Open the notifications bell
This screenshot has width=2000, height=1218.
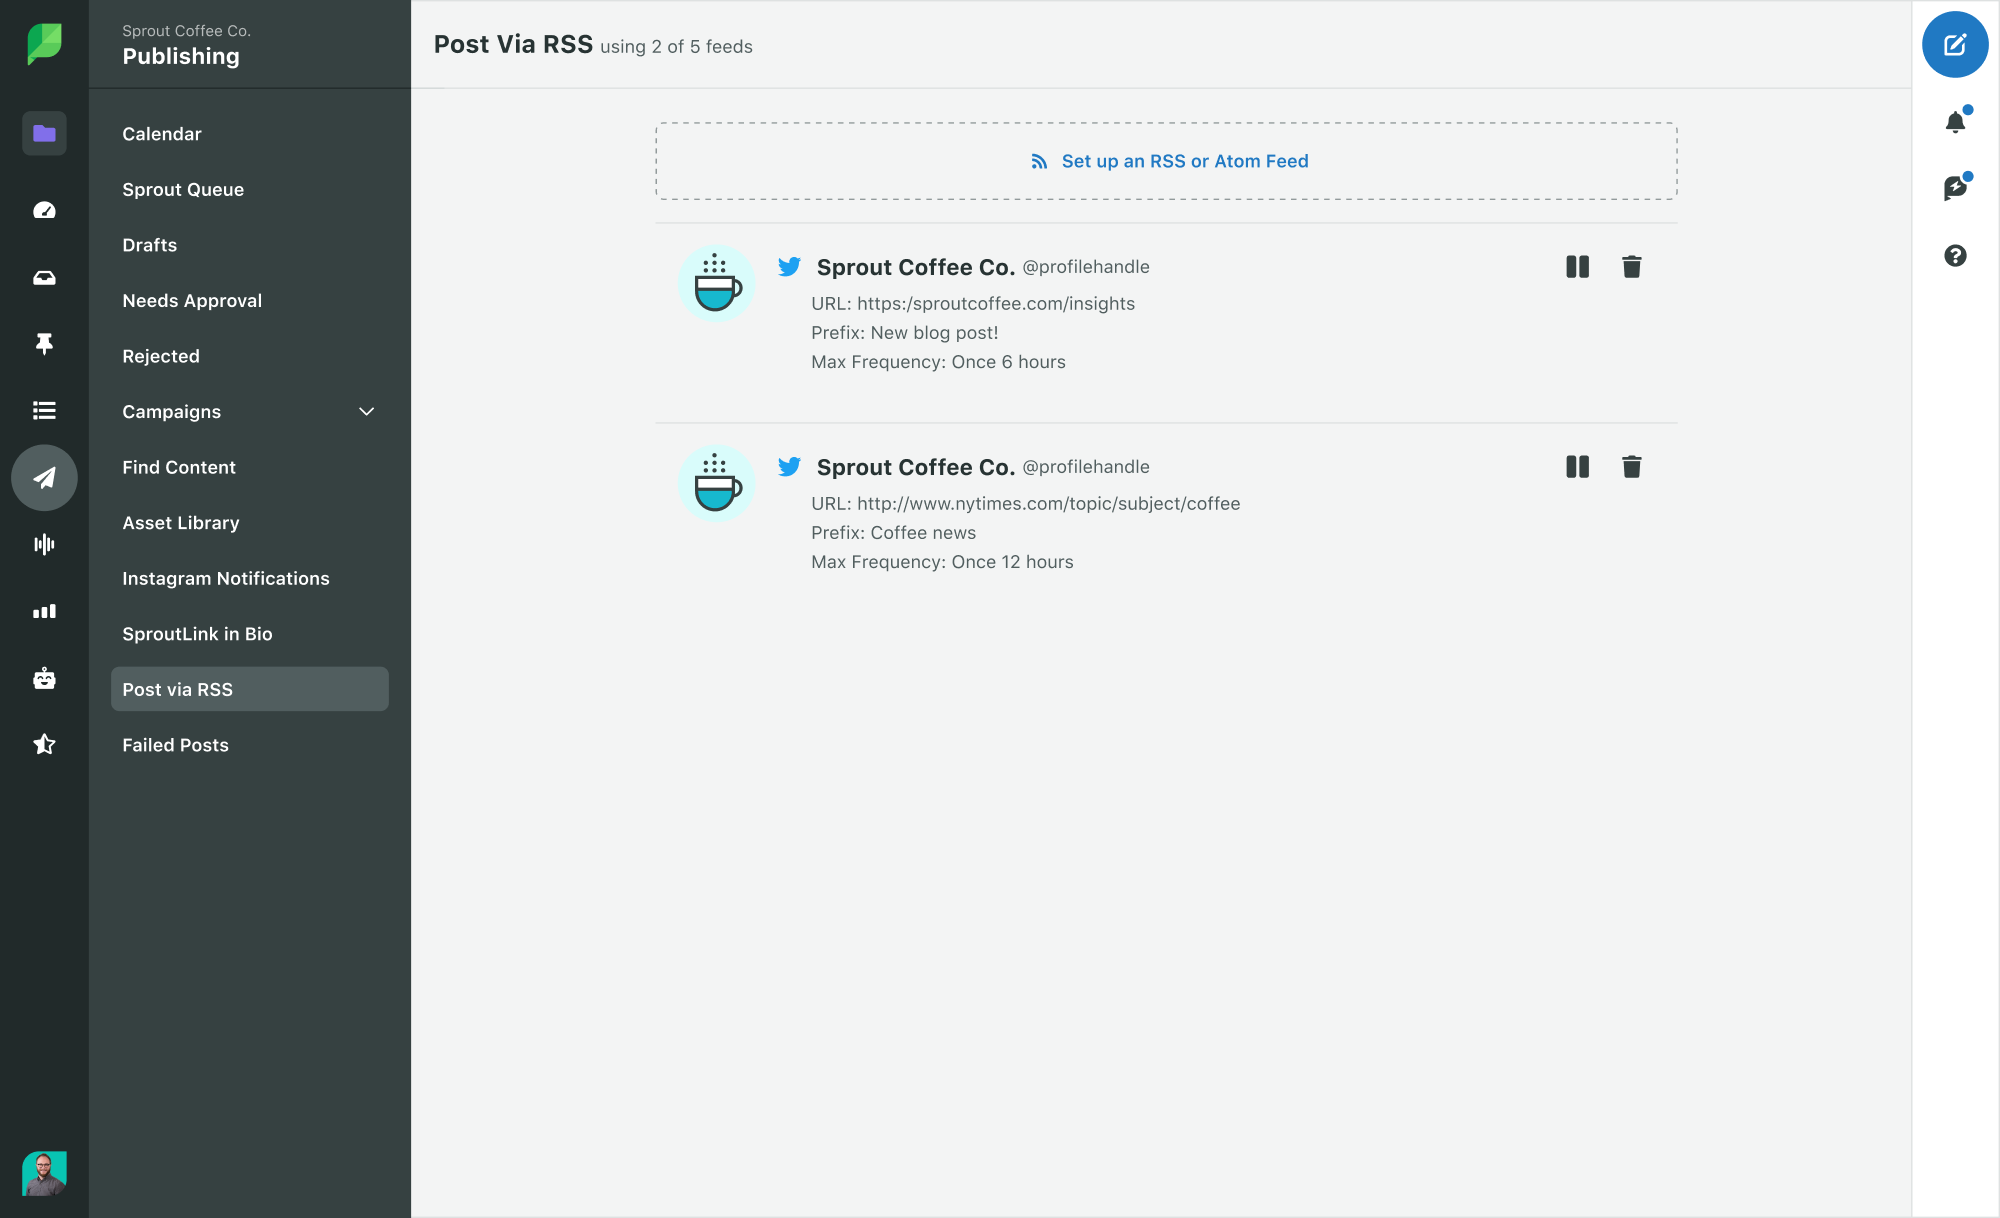[x=1954, y=122]
